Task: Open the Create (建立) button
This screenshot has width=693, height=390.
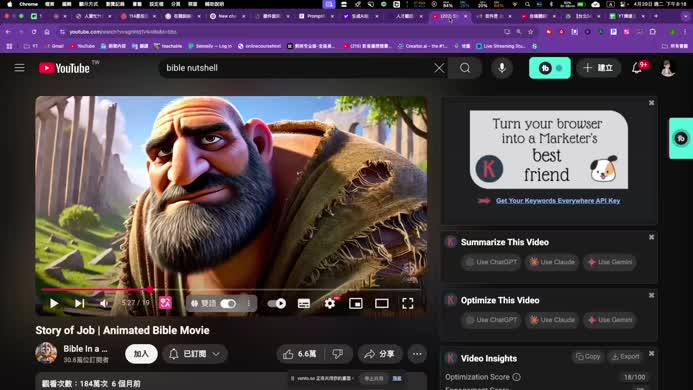Action: [x=598, y=68]
